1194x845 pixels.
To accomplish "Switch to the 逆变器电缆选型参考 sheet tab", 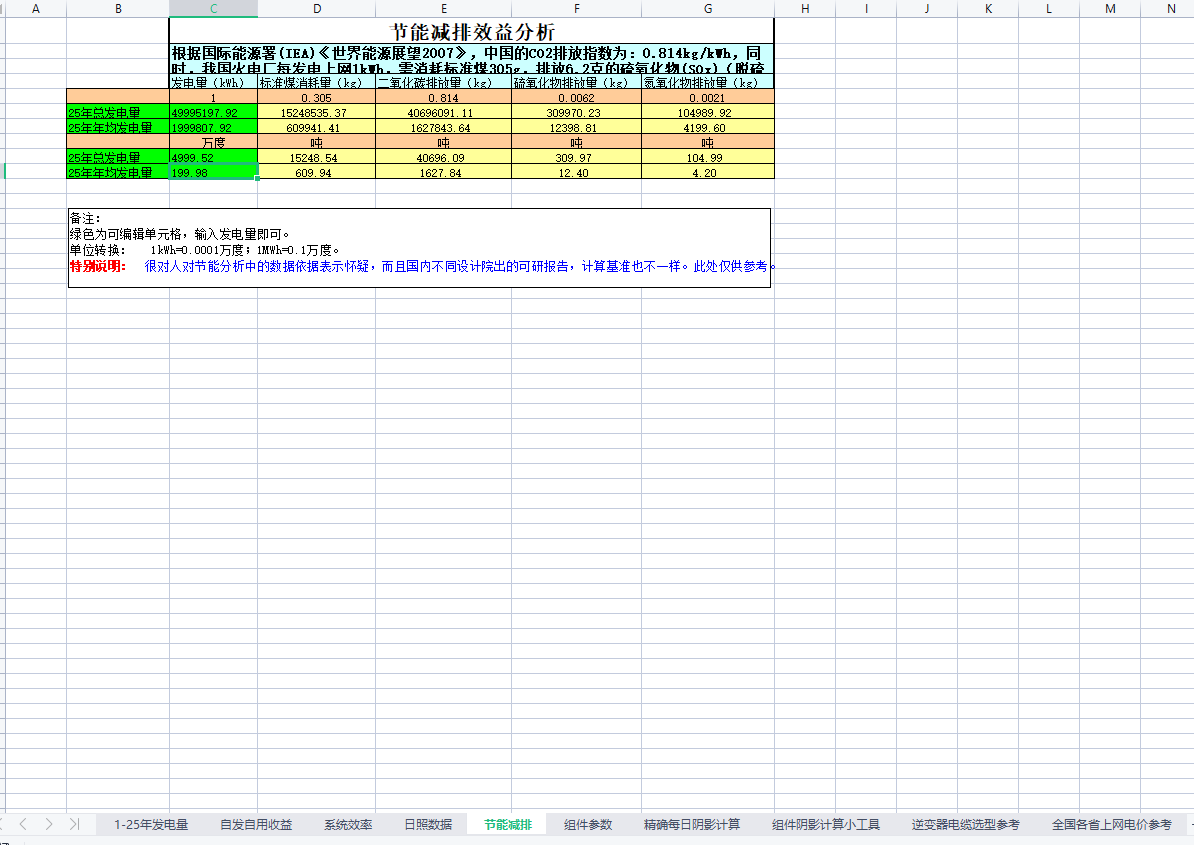I will 965,824.
